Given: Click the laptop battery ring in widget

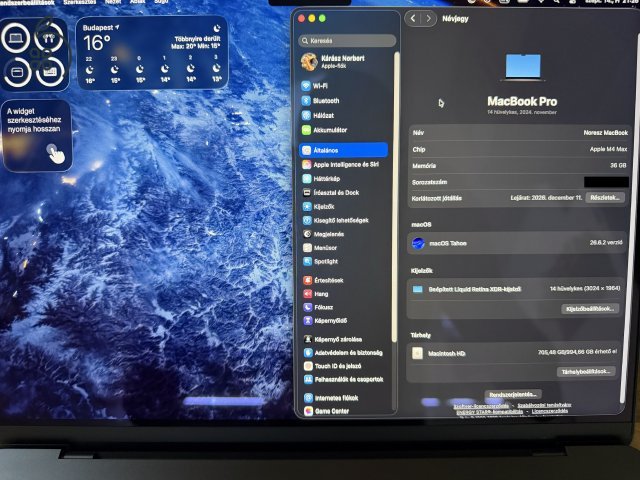Looking at the screenshot, I should click(16, 38).
